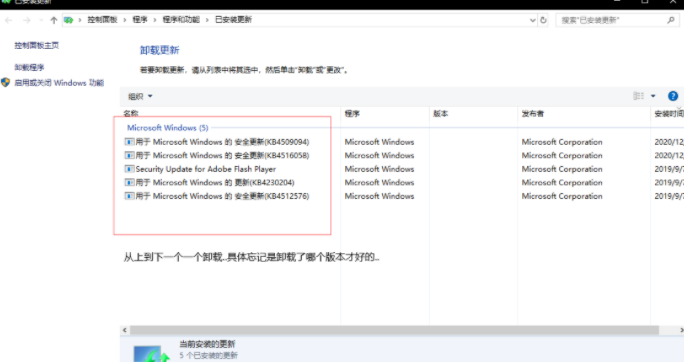Select 程序和功能 breadcrumb in address bar
The height and width of the screenshot is (362, 684).
pos(181,20)
